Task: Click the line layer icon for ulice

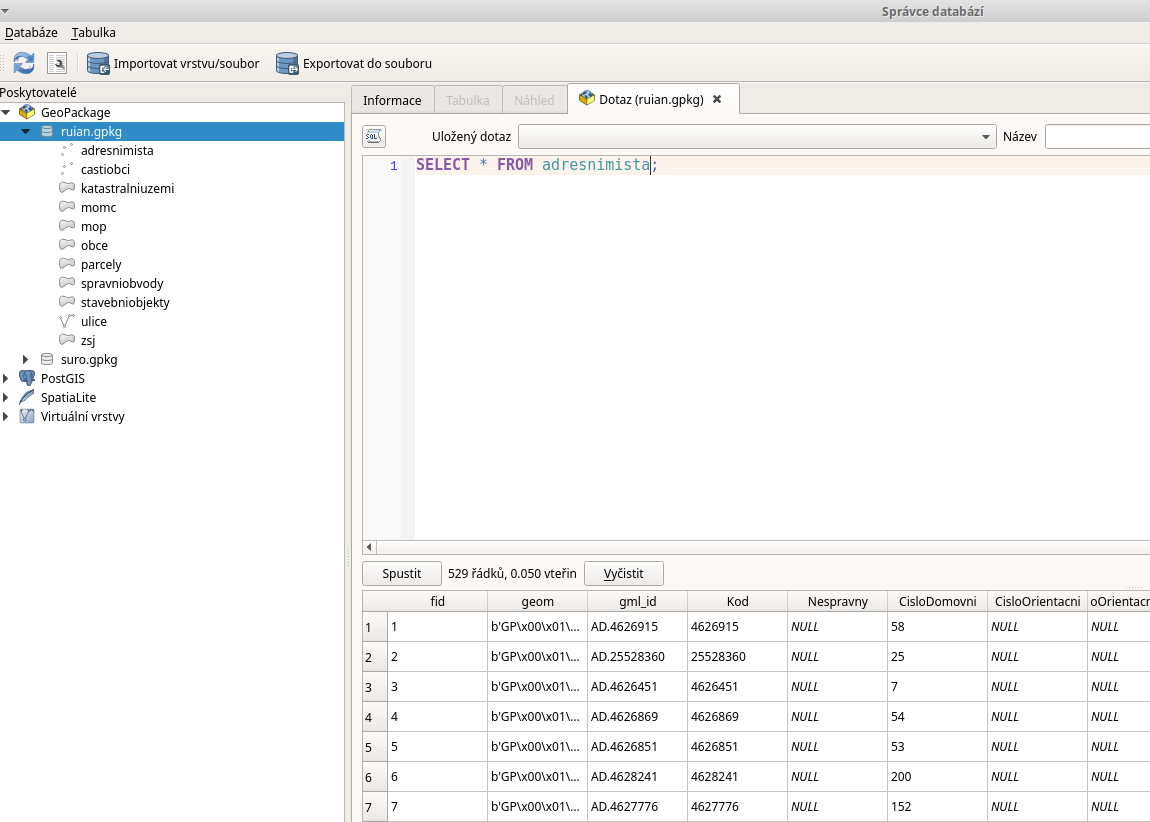Action: [x=67, y=321]
